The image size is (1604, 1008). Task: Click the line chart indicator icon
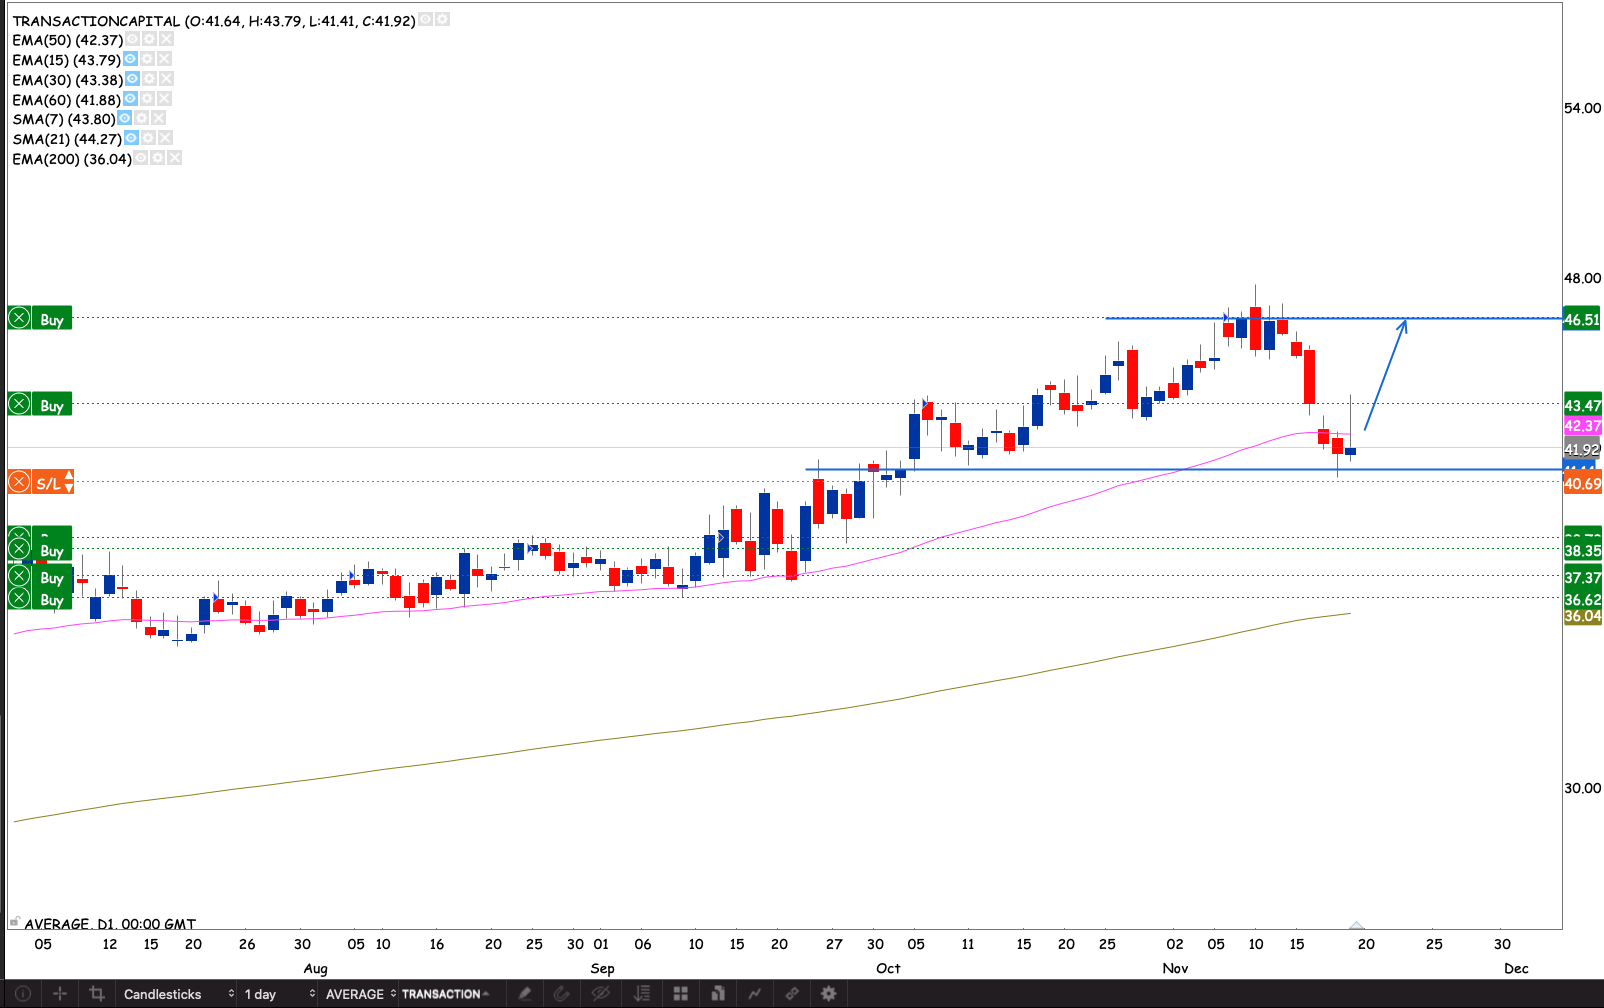coord(754,993)
